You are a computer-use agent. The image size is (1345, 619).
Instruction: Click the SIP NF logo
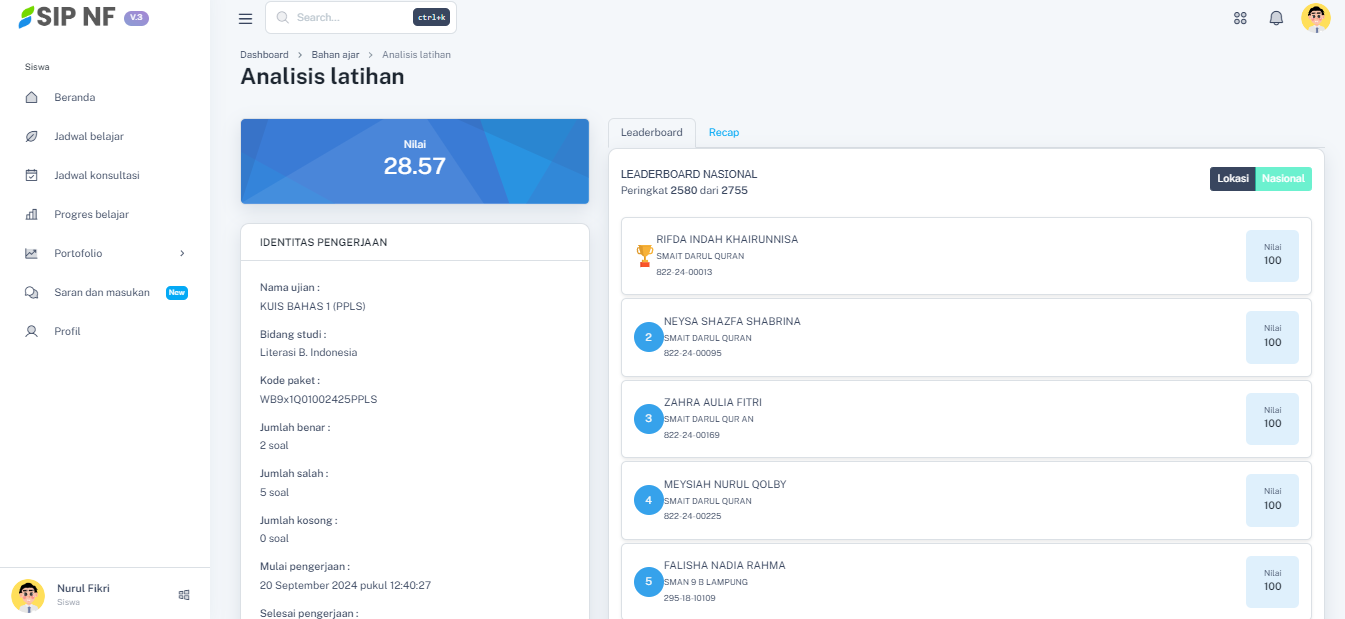tap(66, 18)
